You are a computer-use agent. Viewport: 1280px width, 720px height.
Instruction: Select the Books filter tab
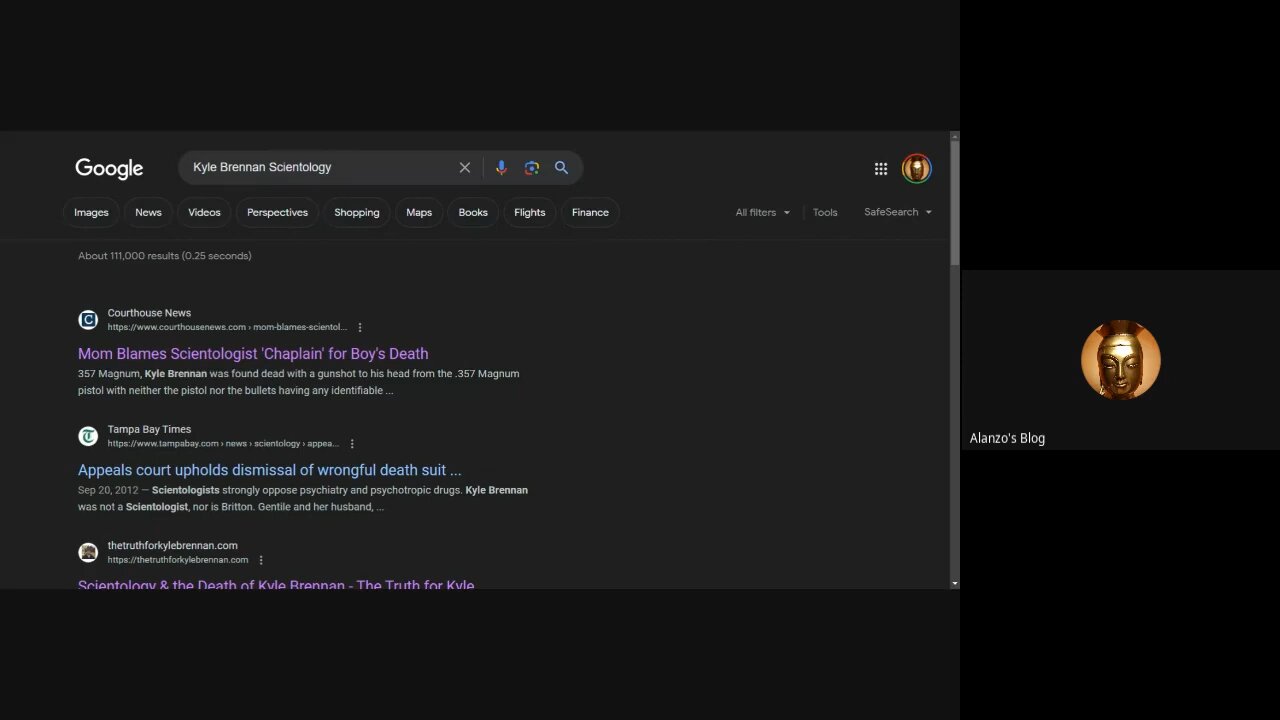point(473,212)
